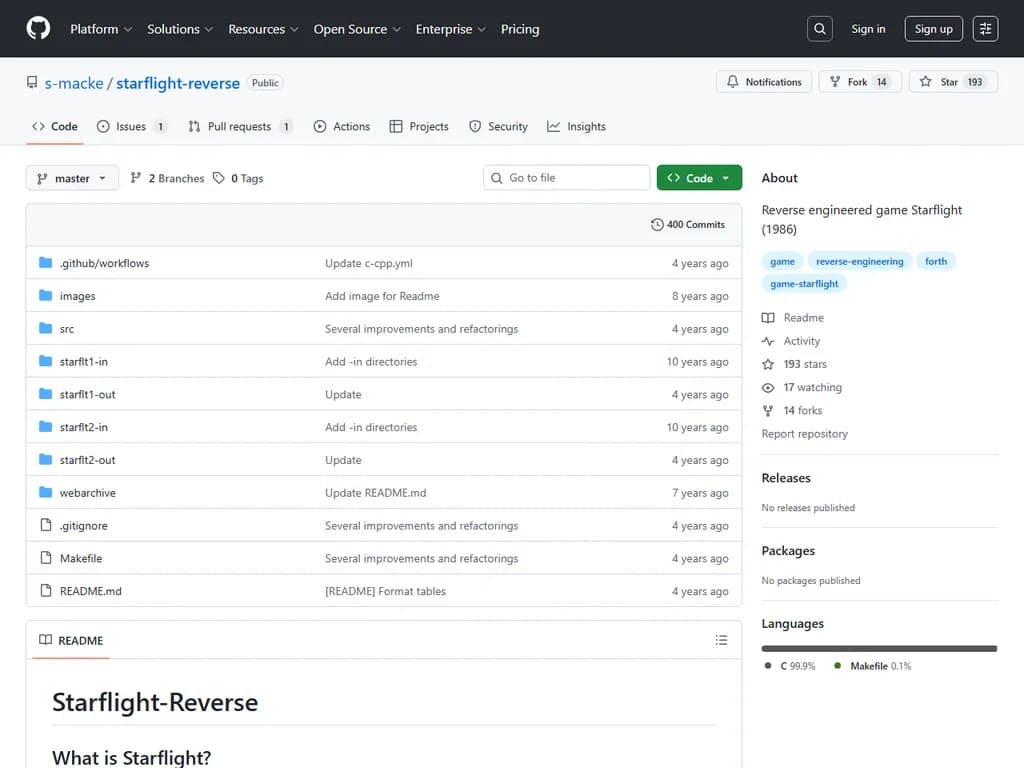Click the tag icon for 0 Tags
This screenshot has height=768, width=1024.
point(219,178)
